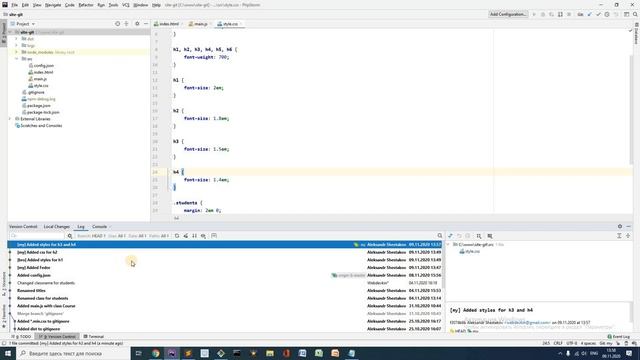Screen dimensions: 640x360
Task: Click the log view options eye icon
Action: tap(203, 236)
